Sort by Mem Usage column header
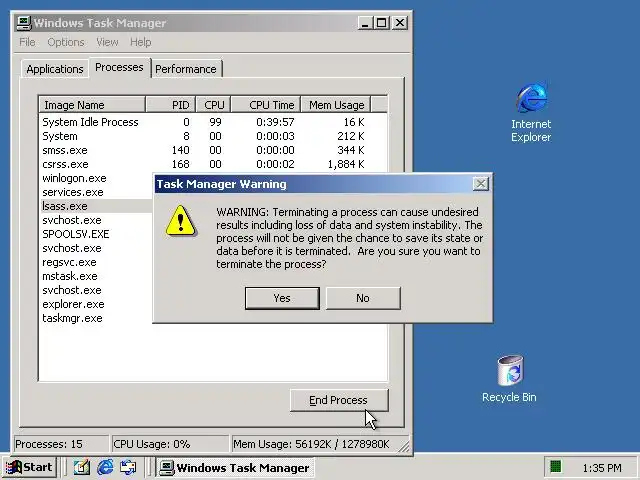This screenshot has width=640, height=480. (336, 105)
